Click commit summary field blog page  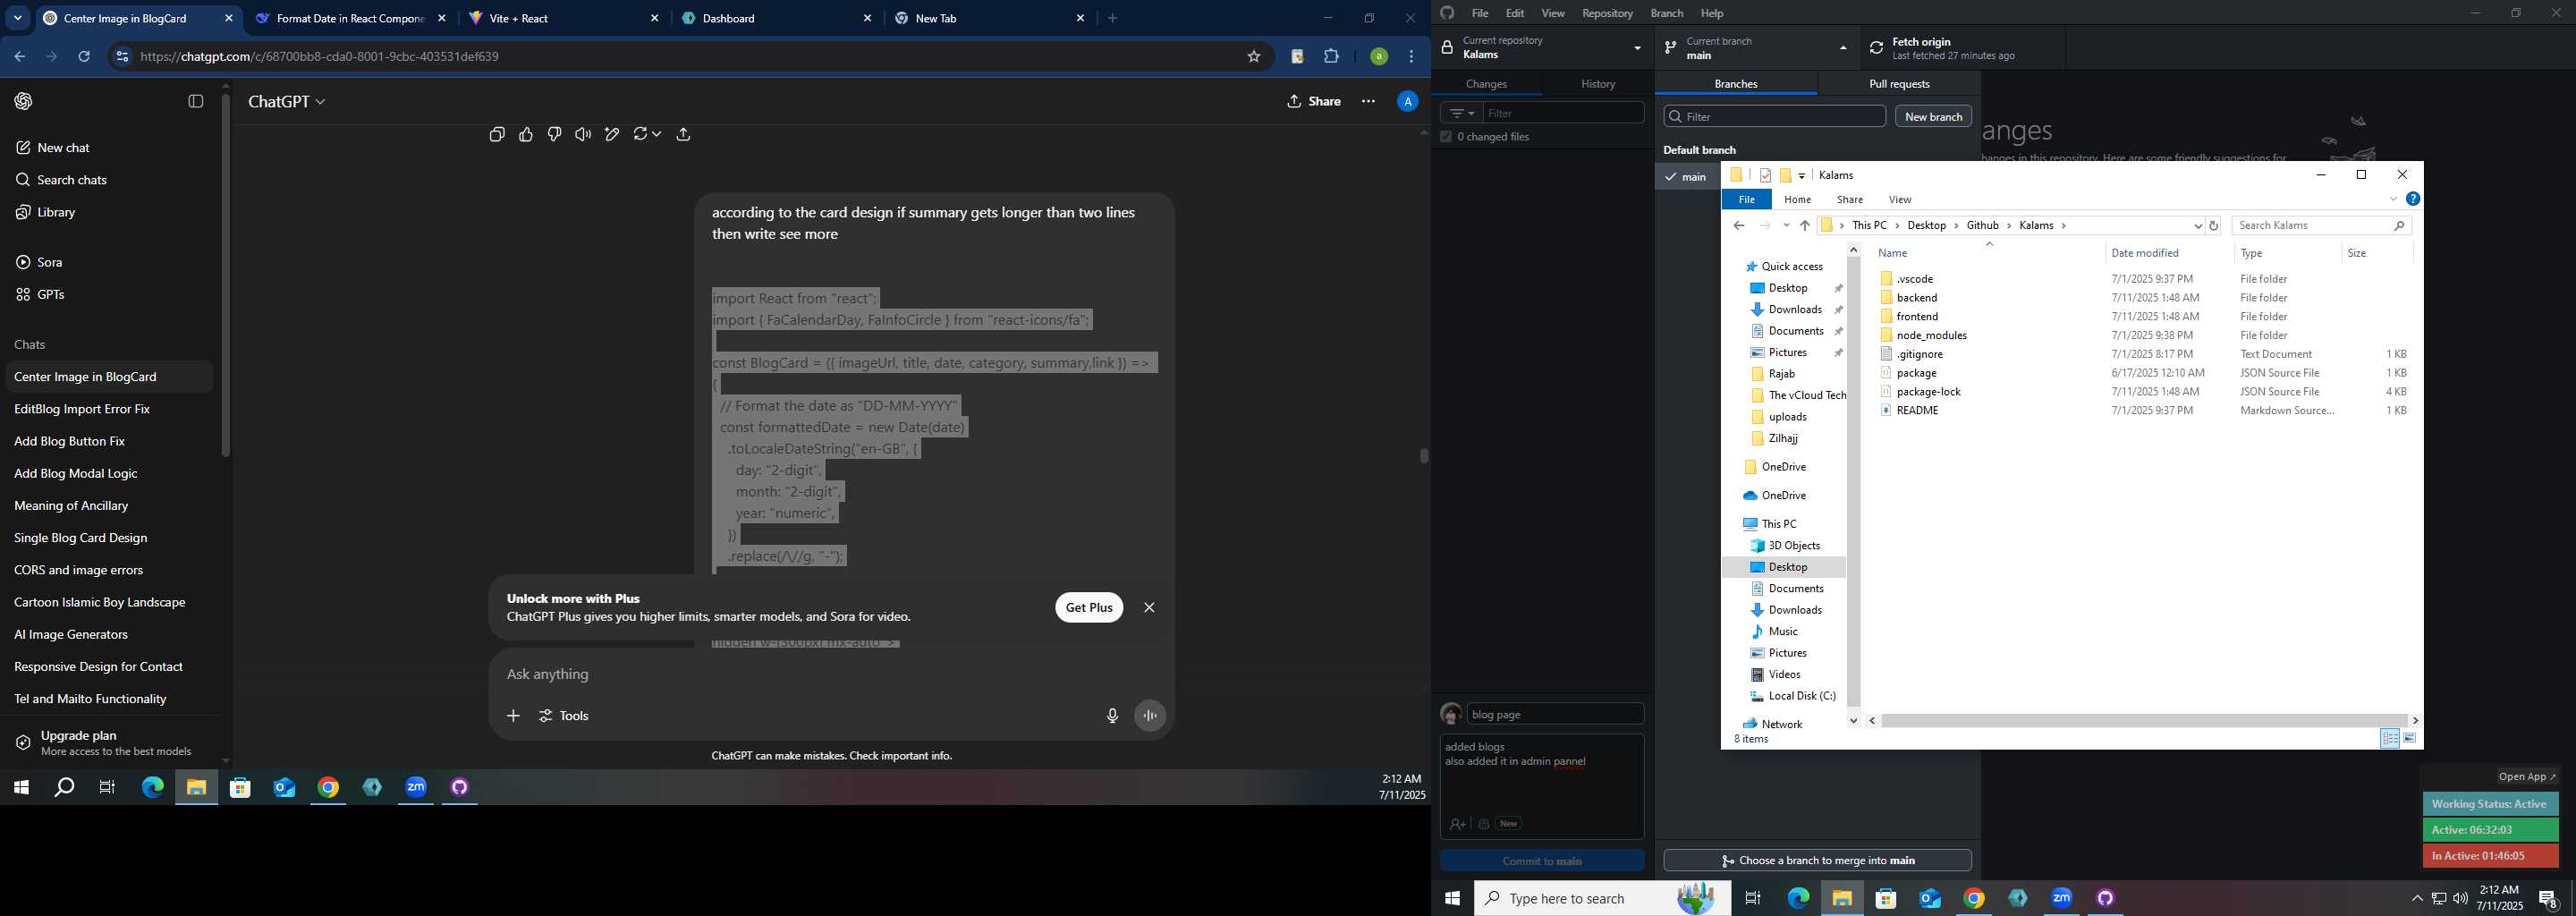click(x=1555, y=714)
